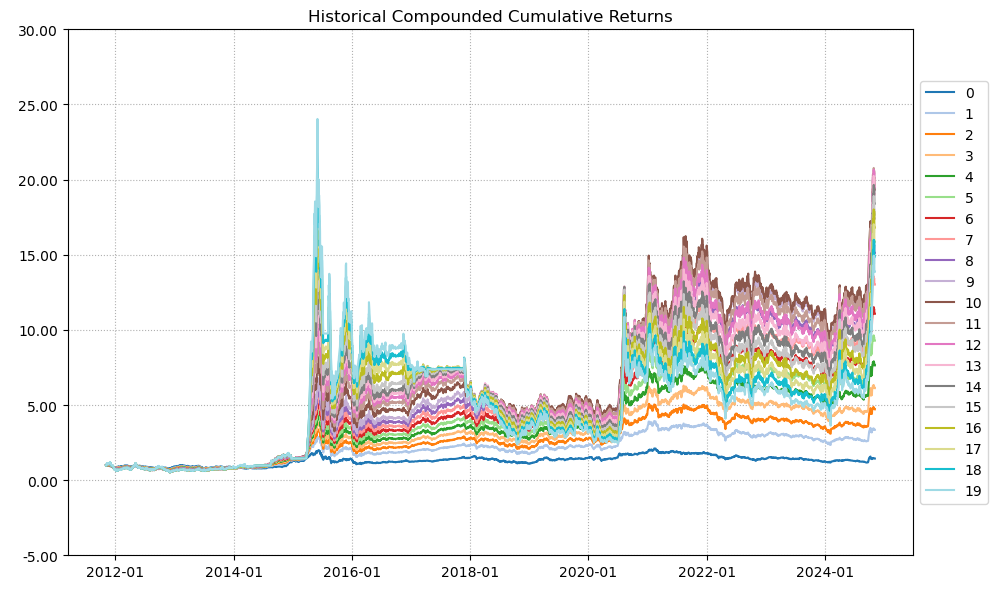Click the pink line swatch for series 12
Image resolution: width=1005 pixels, height=589 pixels.
[x=940, y=345]
